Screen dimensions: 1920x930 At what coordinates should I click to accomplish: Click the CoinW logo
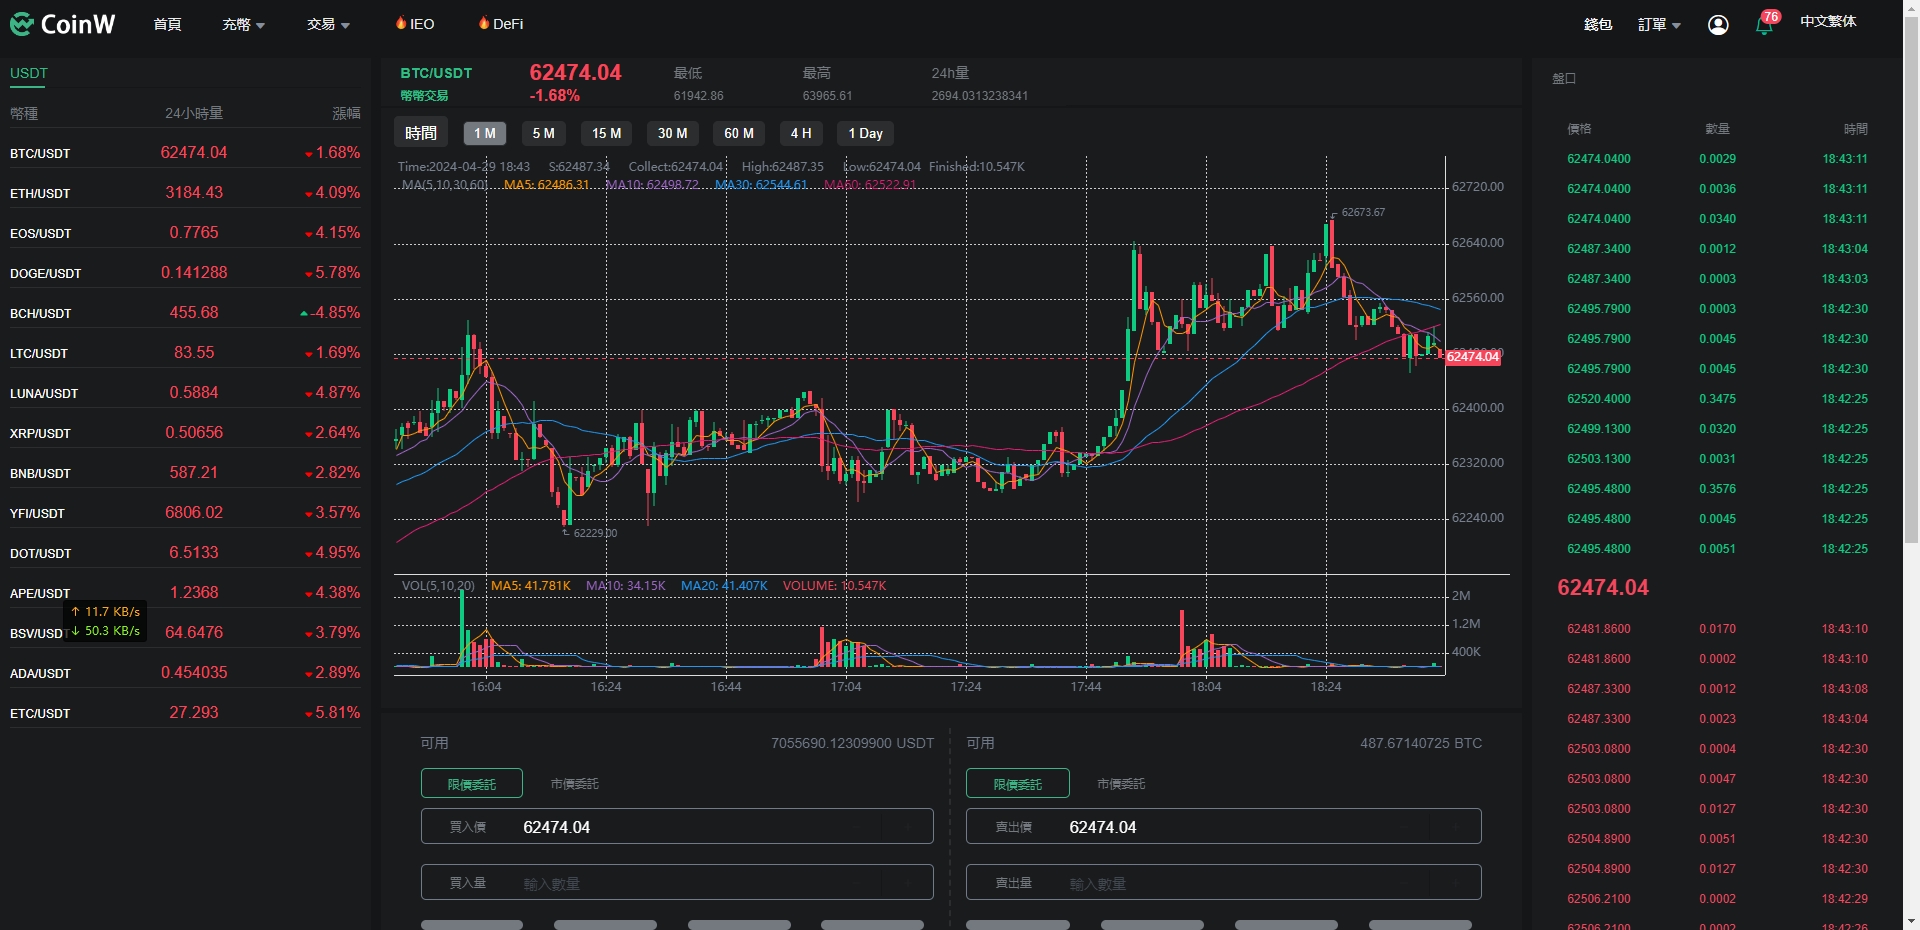[63, 23]
